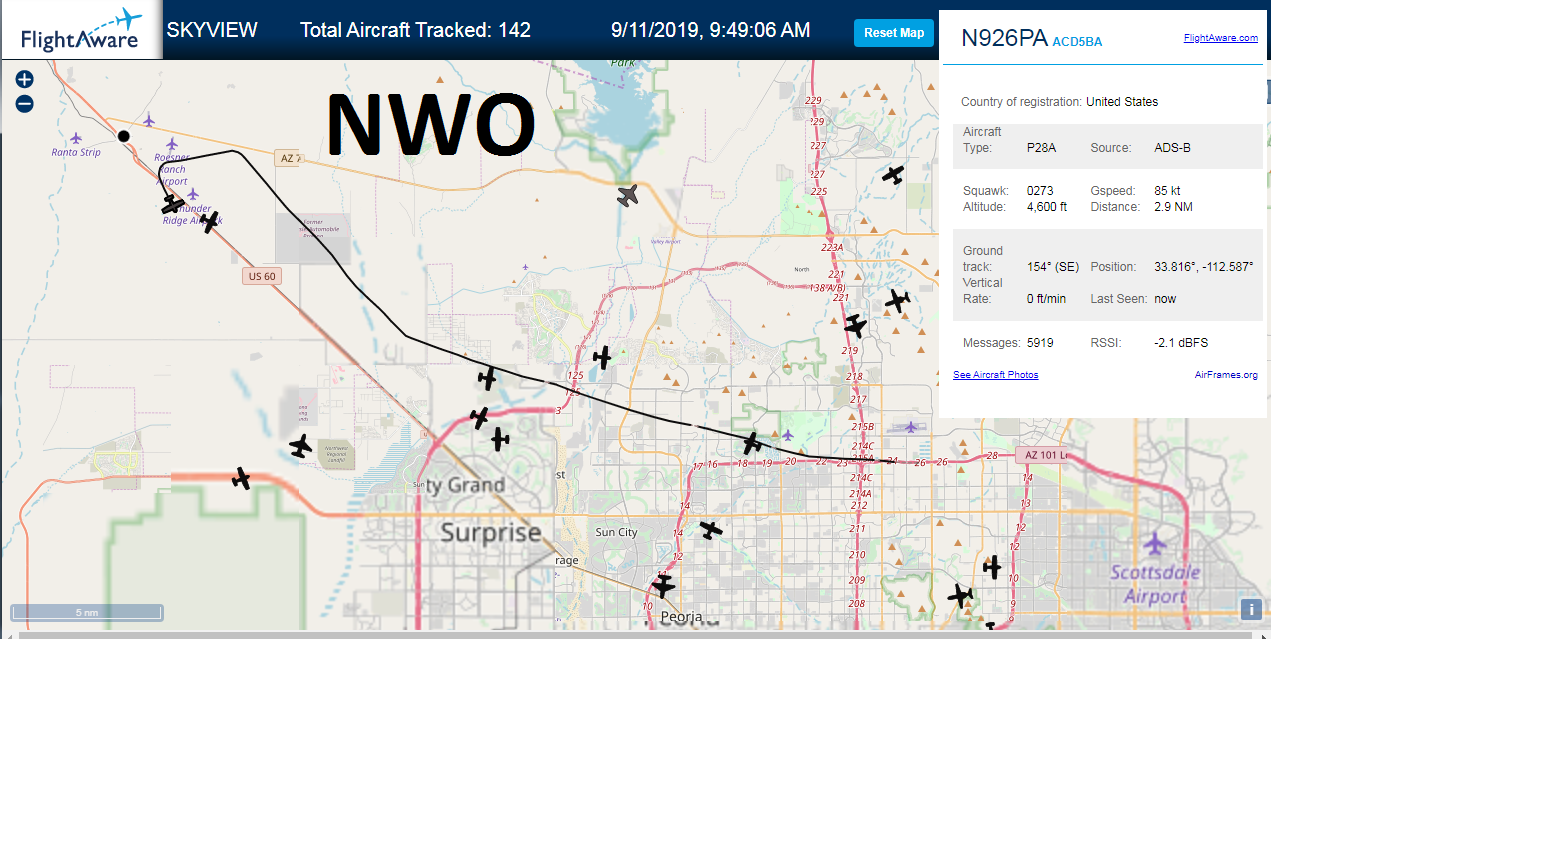The height and width of the screenshot is (862, 1548).
Task: Click the RSSI value -2.1 dBFS
Action: point(1181,343)
